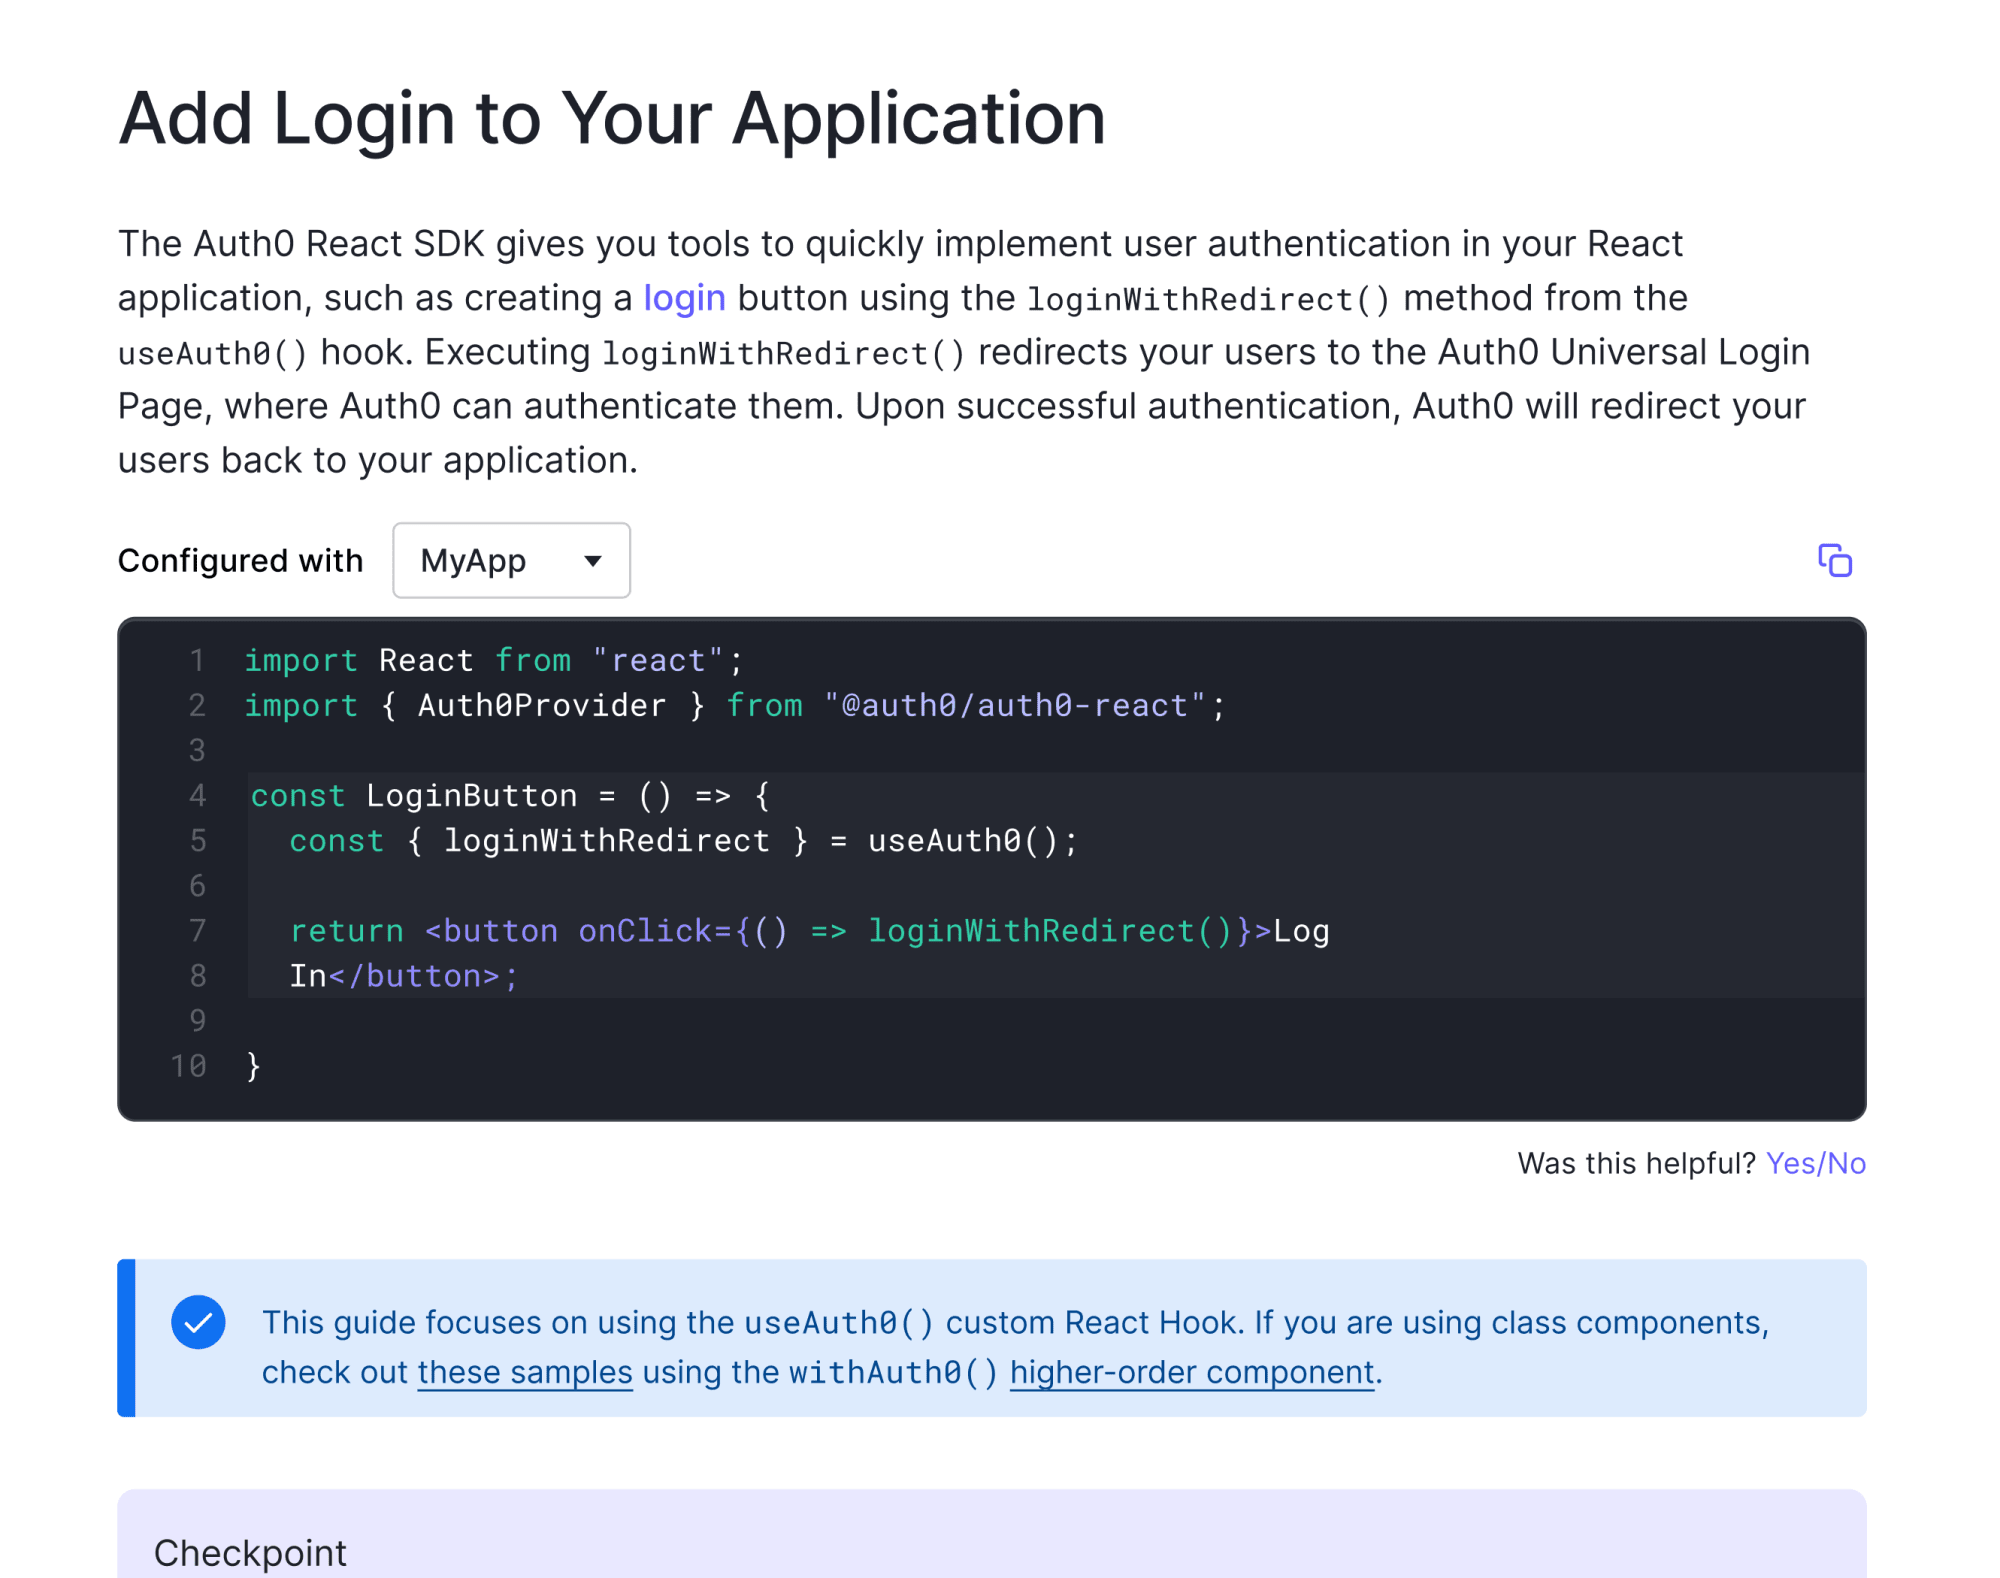The height and width of the screenshot is (1578, 2000).
Task: Click 'Was this helpful?' text
Action: [1636, 1163]
